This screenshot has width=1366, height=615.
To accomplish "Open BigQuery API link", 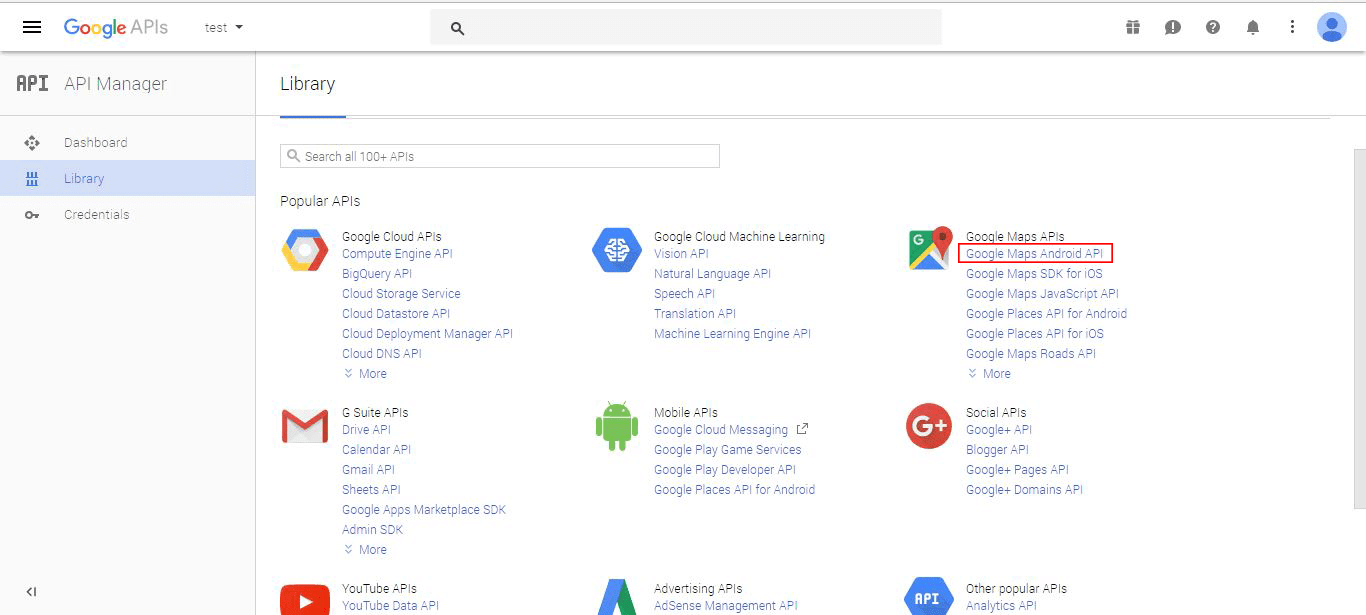I will point(377,274).
